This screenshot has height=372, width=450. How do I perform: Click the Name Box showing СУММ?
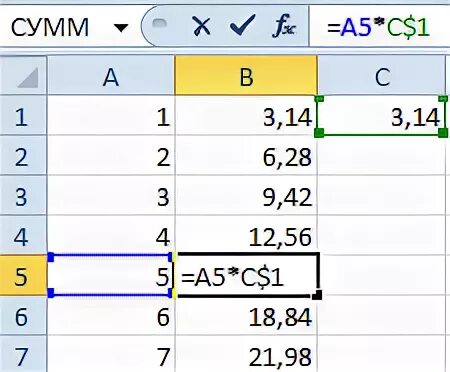(x=50, y=27)
